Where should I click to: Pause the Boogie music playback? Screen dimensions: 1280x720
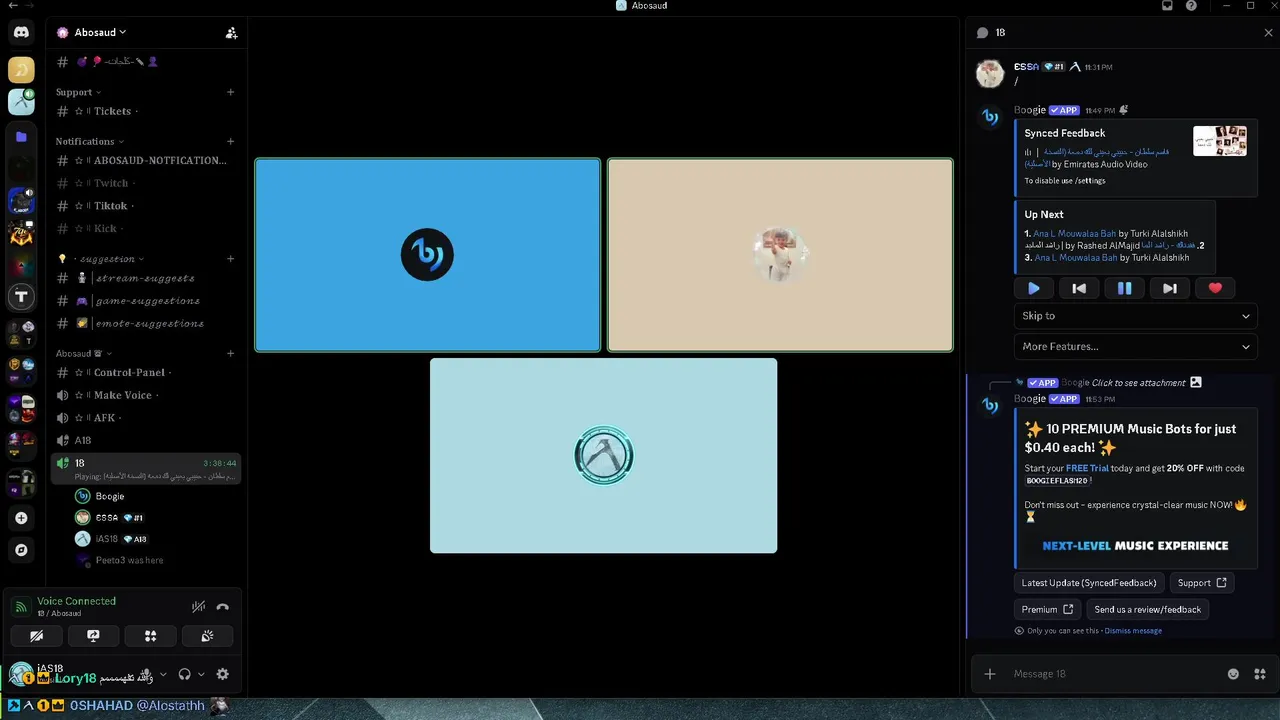click(1124, 288)
